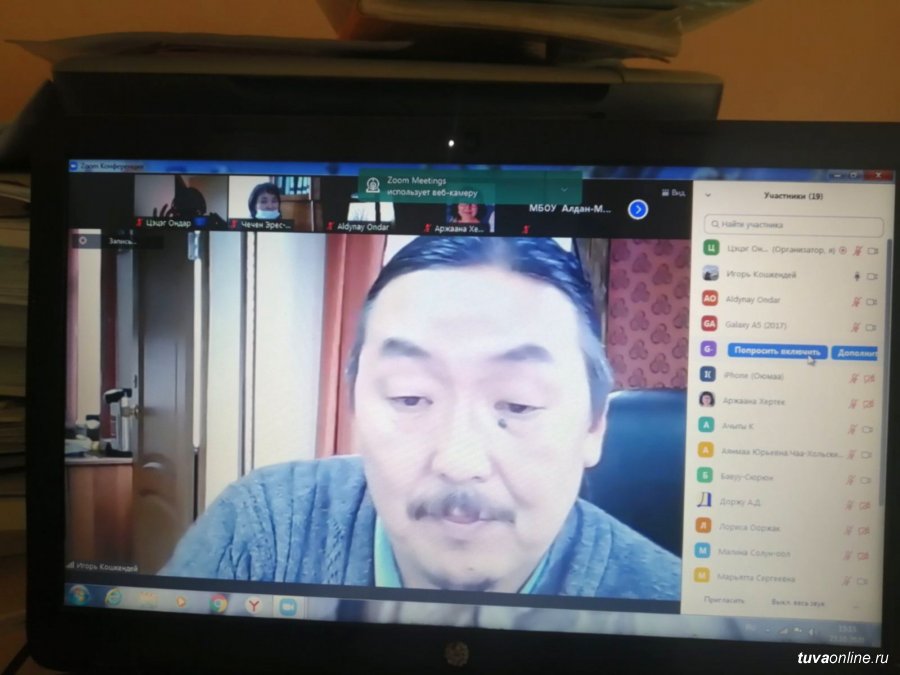This screenshot has height=675, width=900.
Task: Collapse the Участники panel with the chevron
Action: click(x=708, y=196)
